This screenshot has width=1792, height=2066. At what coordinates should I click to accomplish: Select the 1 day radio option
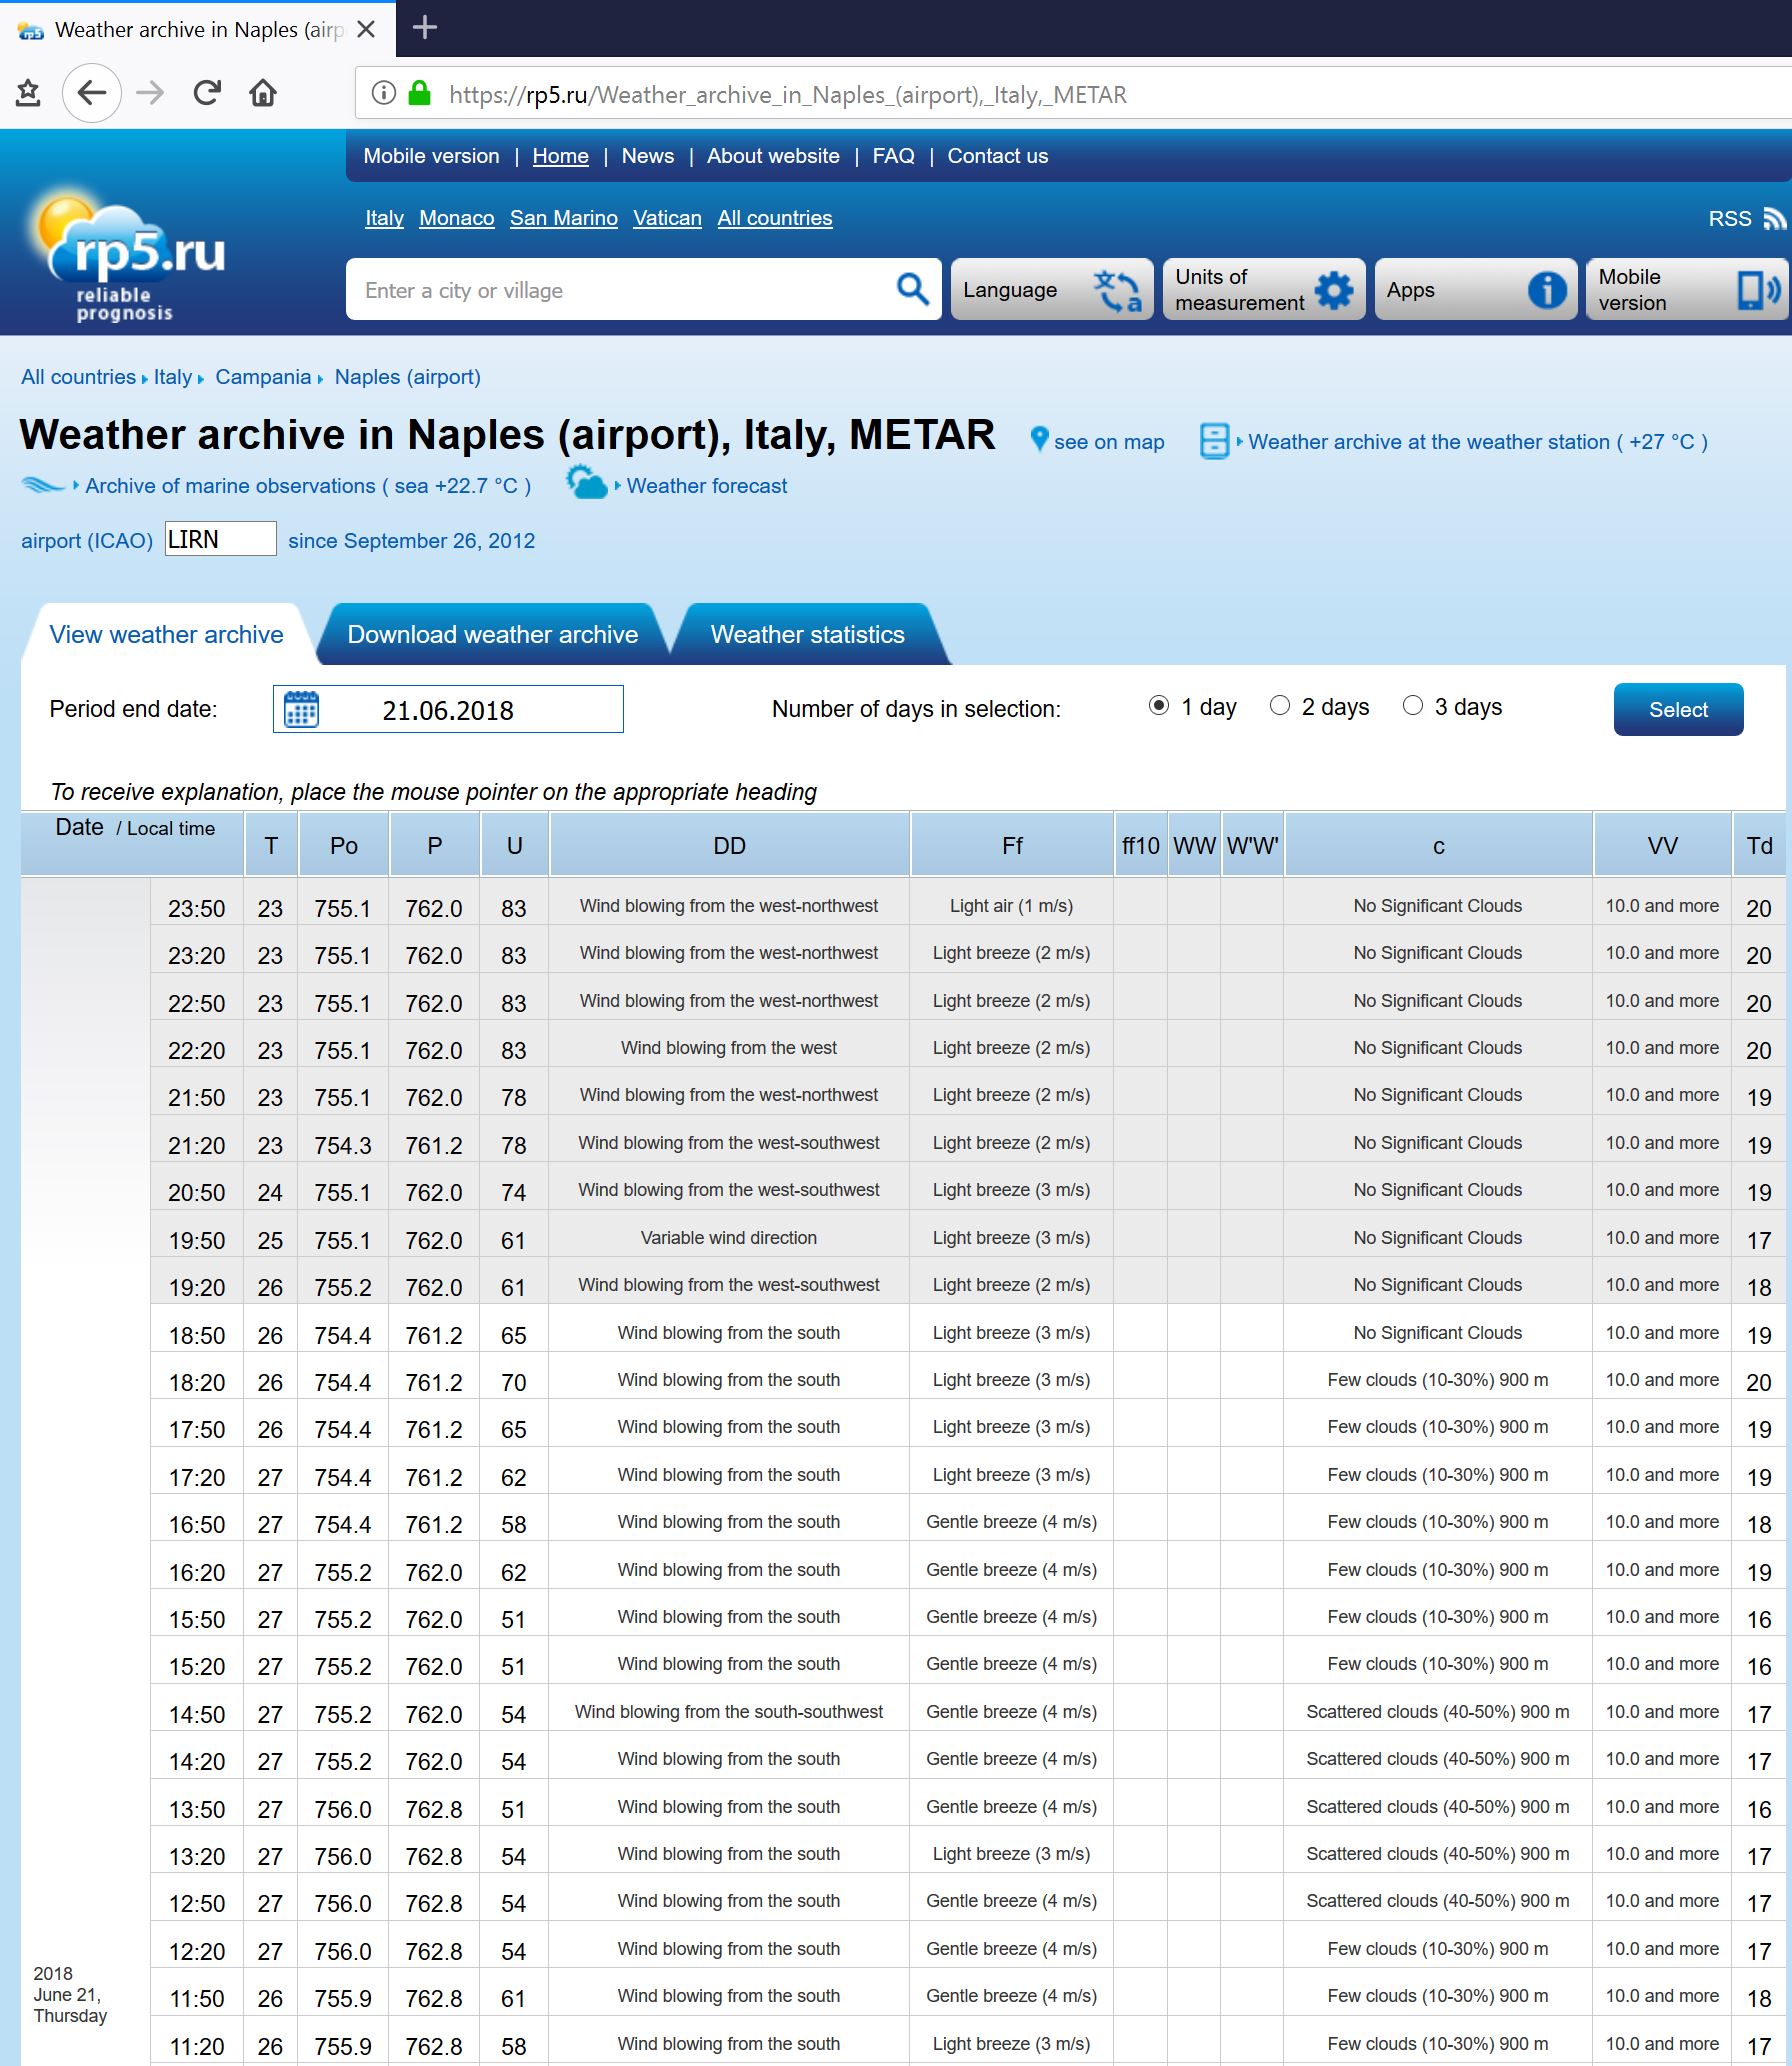tap(1158, 706)
